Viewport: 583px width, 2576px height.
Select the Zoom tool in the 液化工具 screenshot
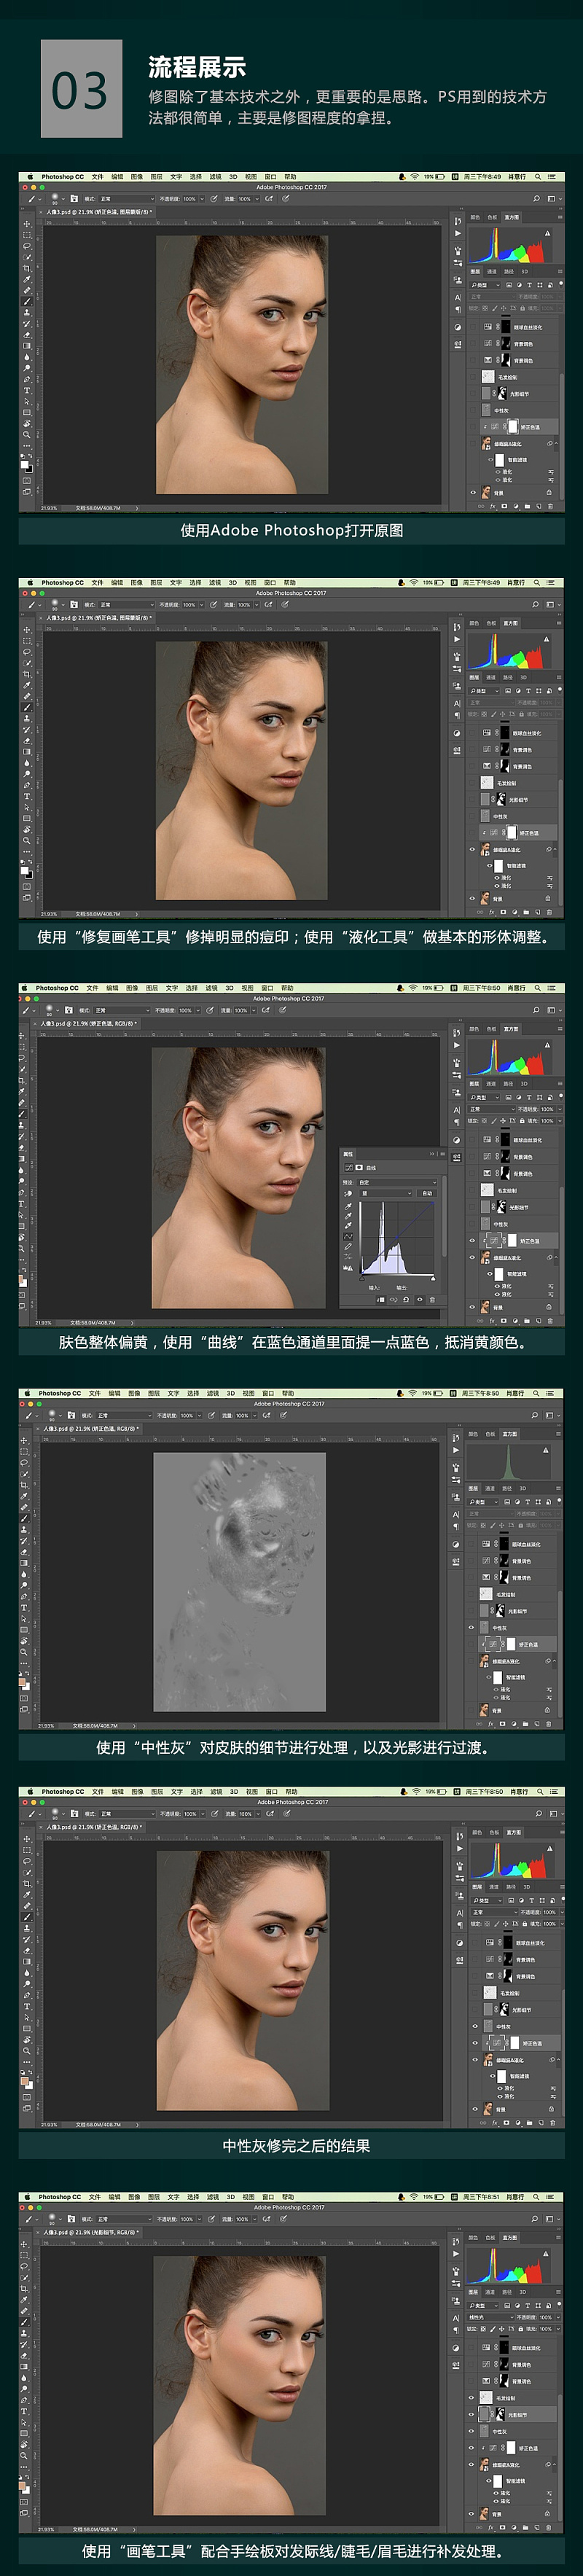(x=26, y=840)
